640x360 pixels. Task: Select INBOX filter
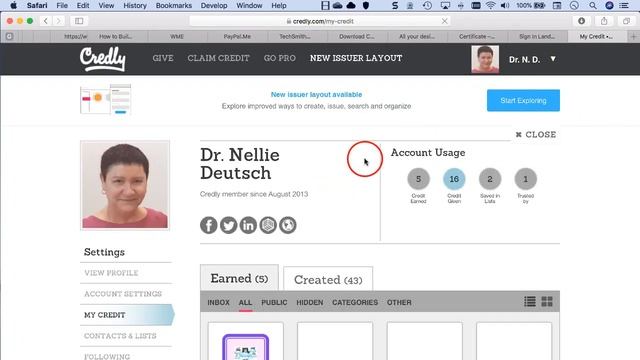click(x=218, y=302)
